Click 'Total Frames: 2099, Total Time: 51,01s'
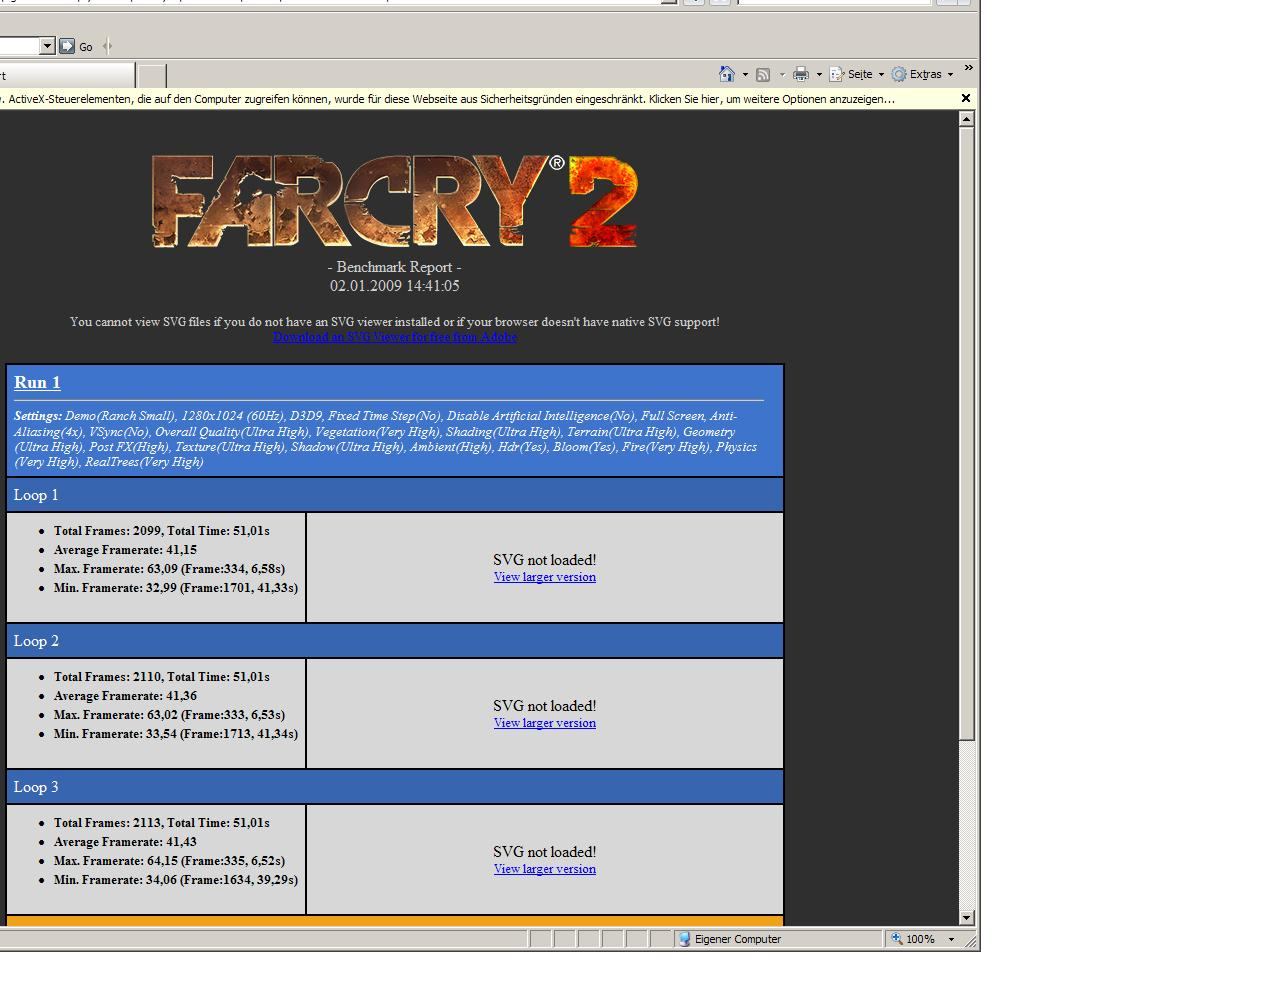Screen dimensions: 1278x996 pyautogui.click(x=162, y=531)
